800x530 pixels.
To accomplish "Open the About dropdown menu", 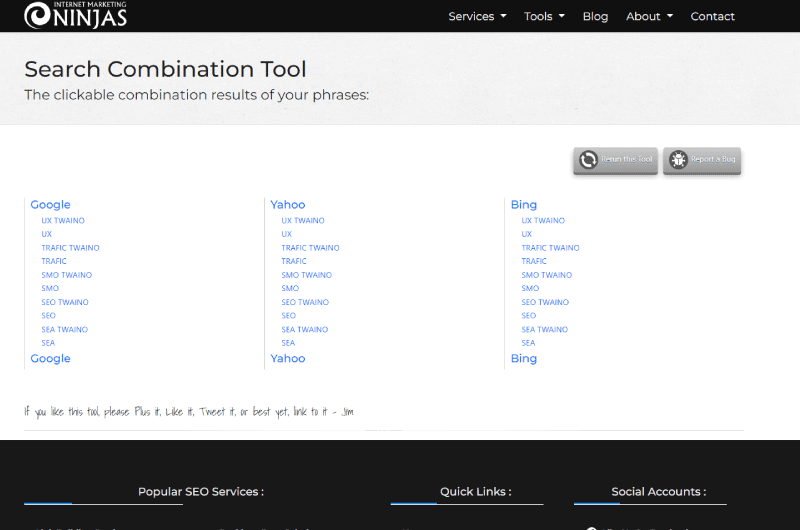I will [x=649, y=16].
